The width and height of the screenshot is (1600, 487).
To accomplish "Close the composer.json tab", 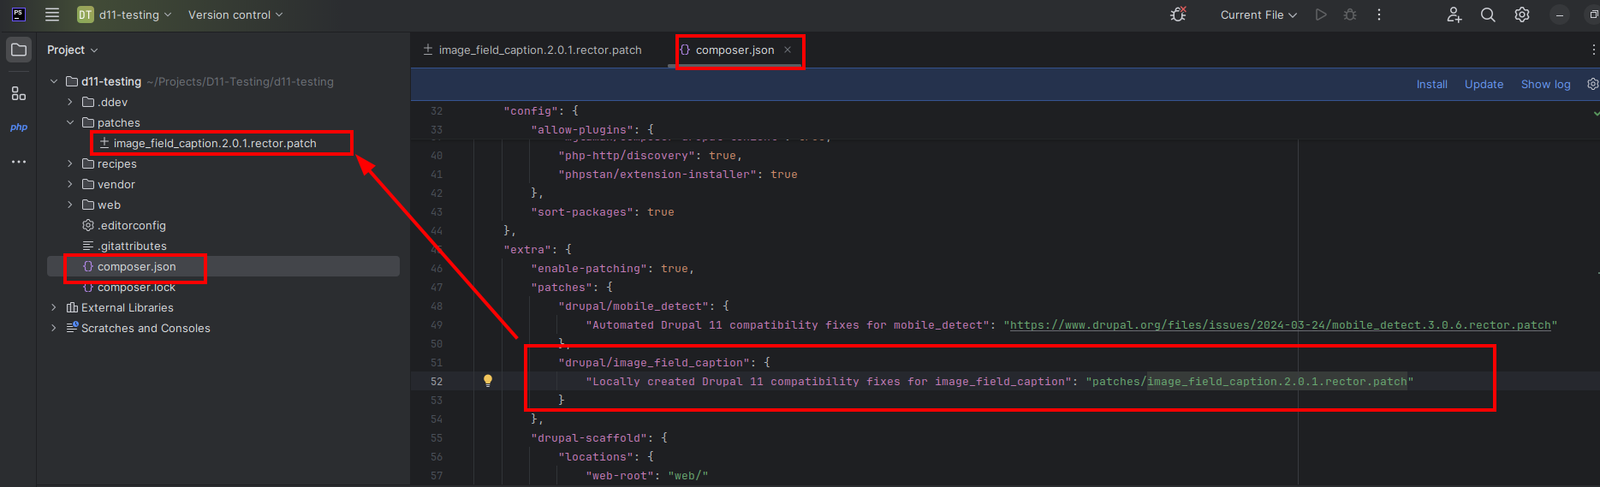I will (788, 50).
